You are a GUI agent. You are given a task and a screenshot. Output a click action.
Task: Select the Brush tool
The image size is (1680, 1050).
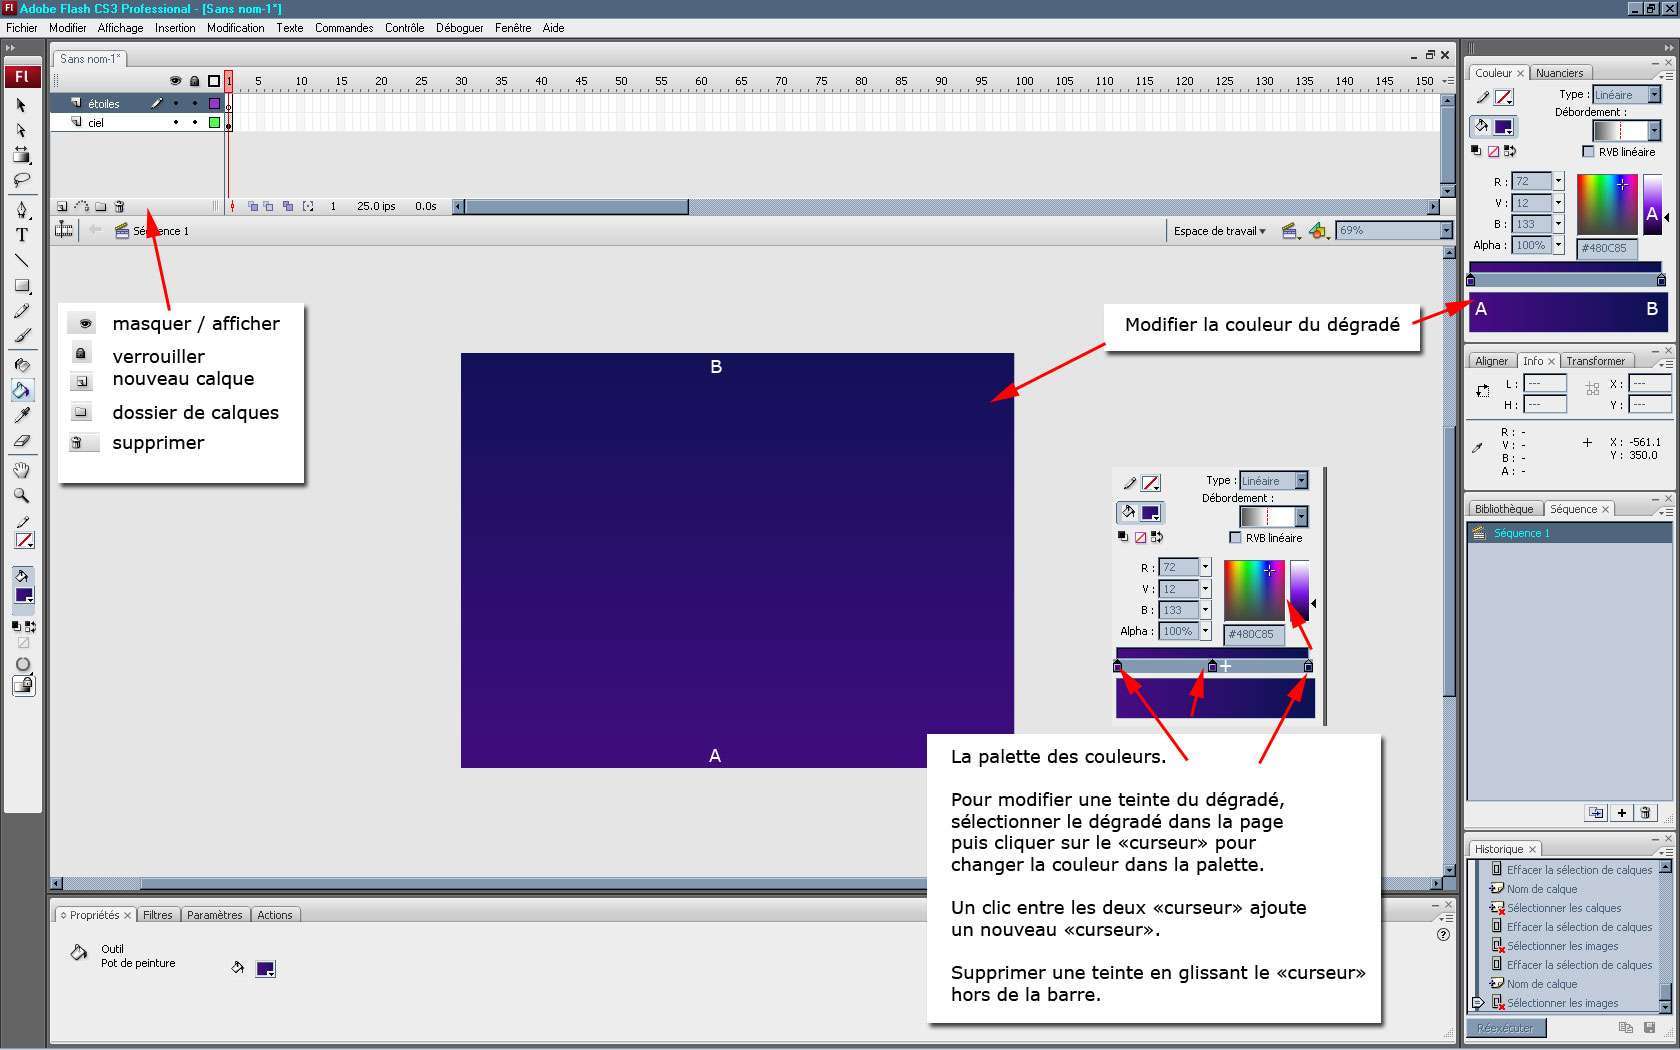coord(22,336)
